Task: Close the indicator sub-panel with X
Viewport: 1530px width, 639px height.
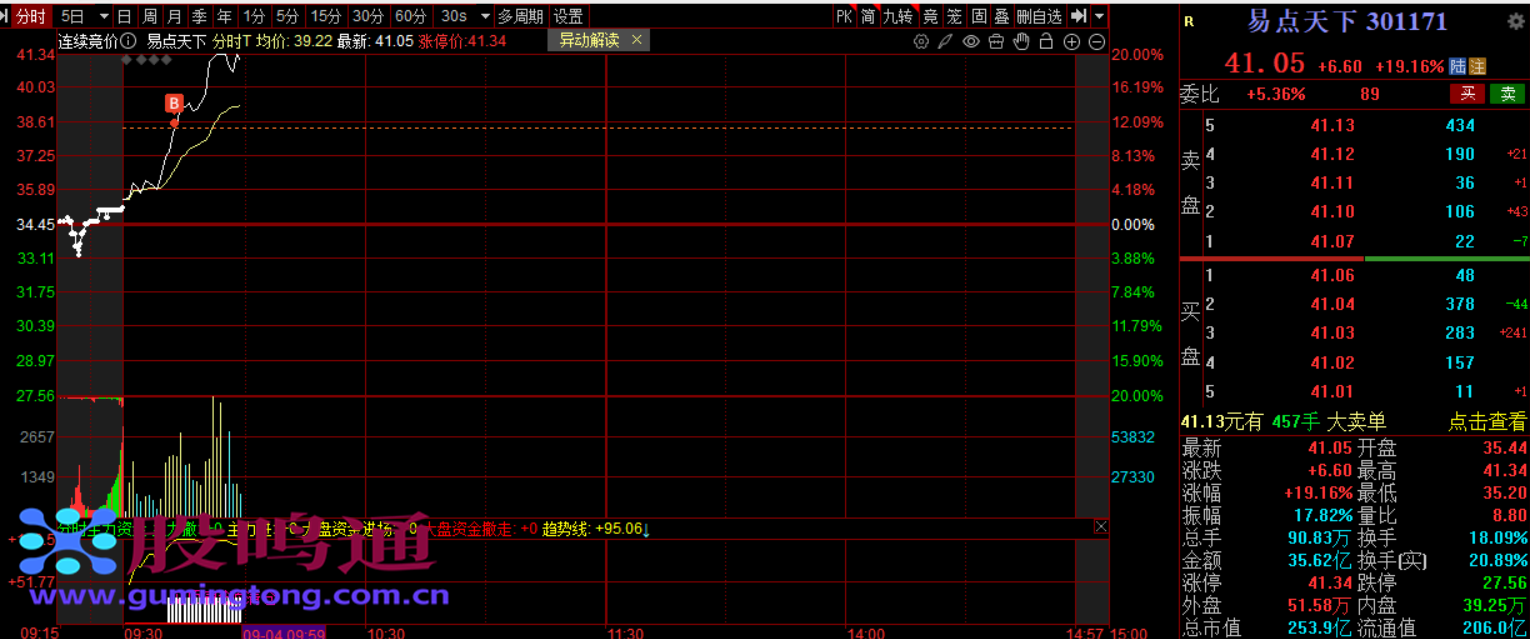Action: (1101, 527)
